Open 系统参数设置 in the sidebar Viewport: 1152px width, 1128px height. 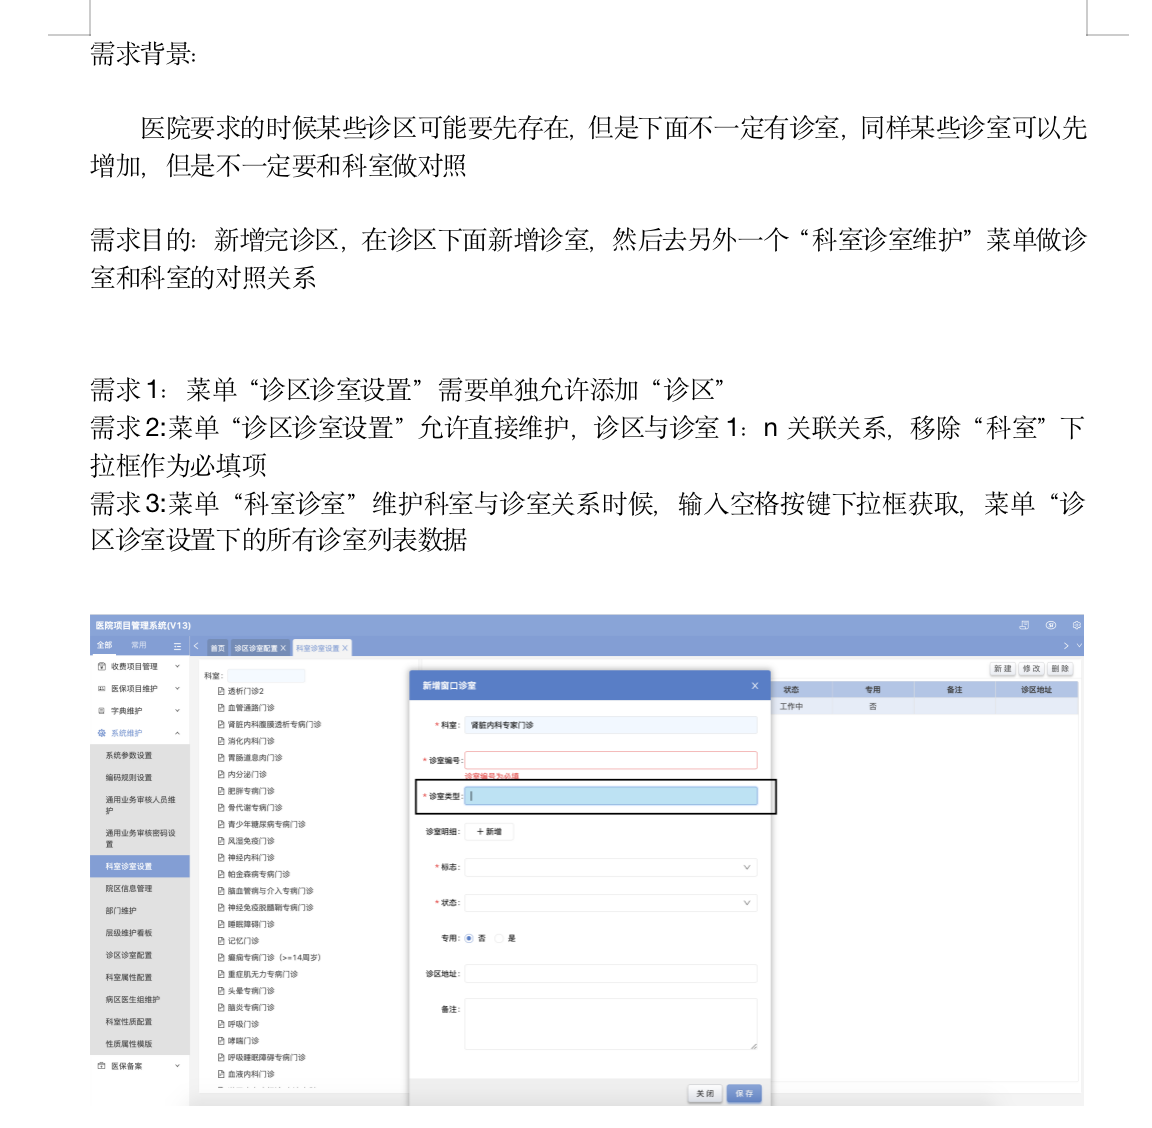point(140,755)
